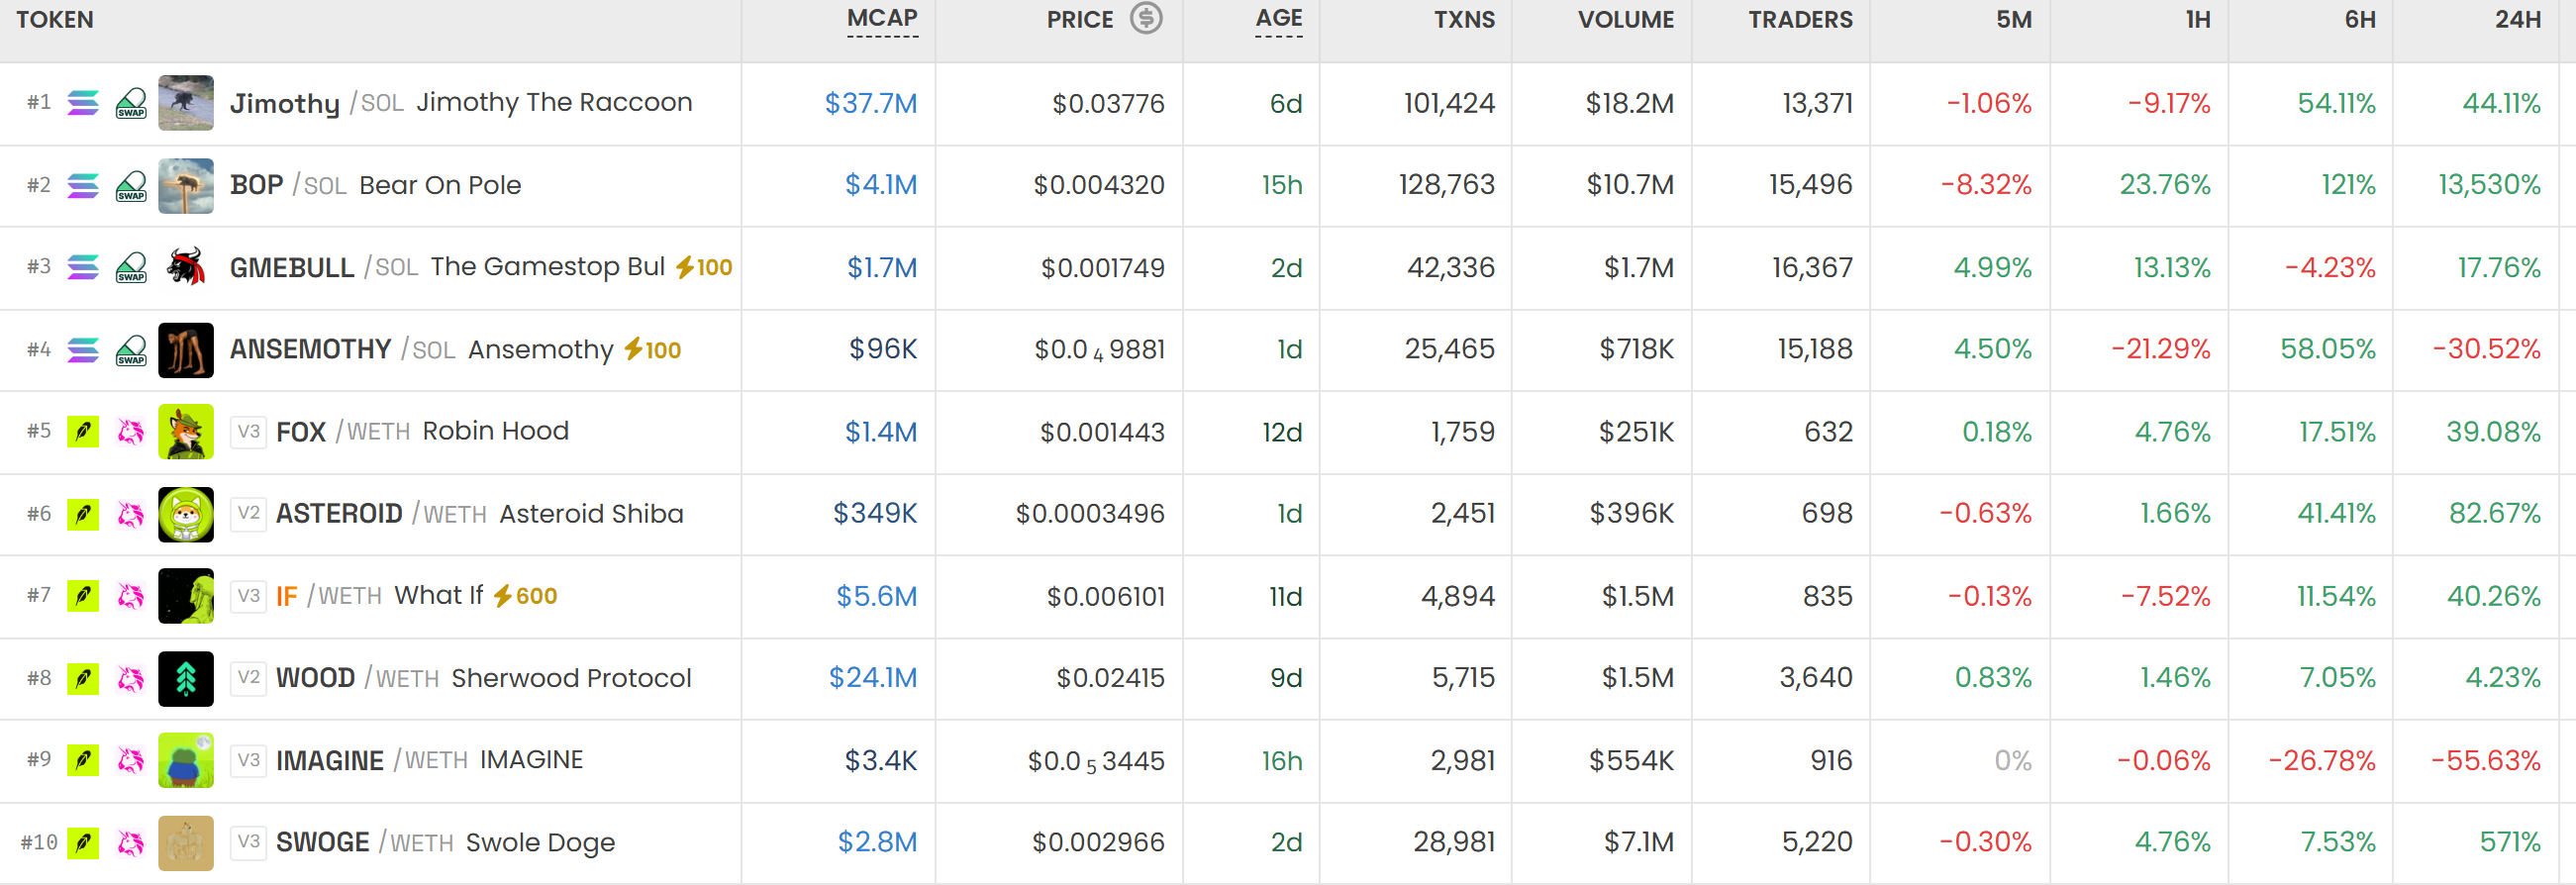Click the ANSEMOTHY token logo
The width and height of the screenshot is (2576, 885).
click(x=186, y=350)
